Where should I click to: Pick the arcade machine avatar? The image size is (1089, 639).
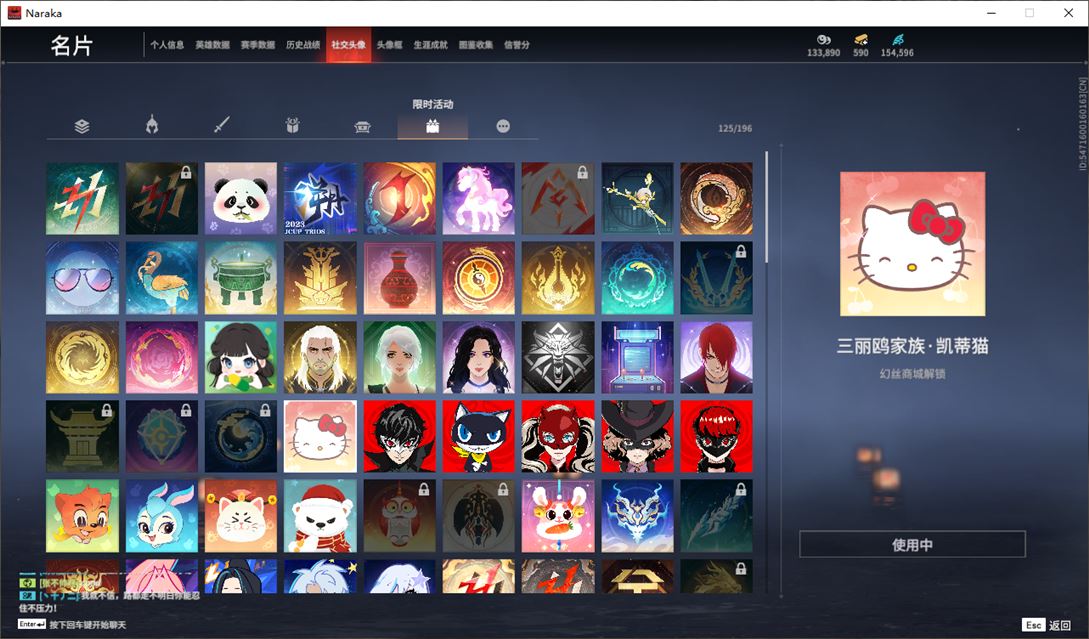(x=637, y=357)
